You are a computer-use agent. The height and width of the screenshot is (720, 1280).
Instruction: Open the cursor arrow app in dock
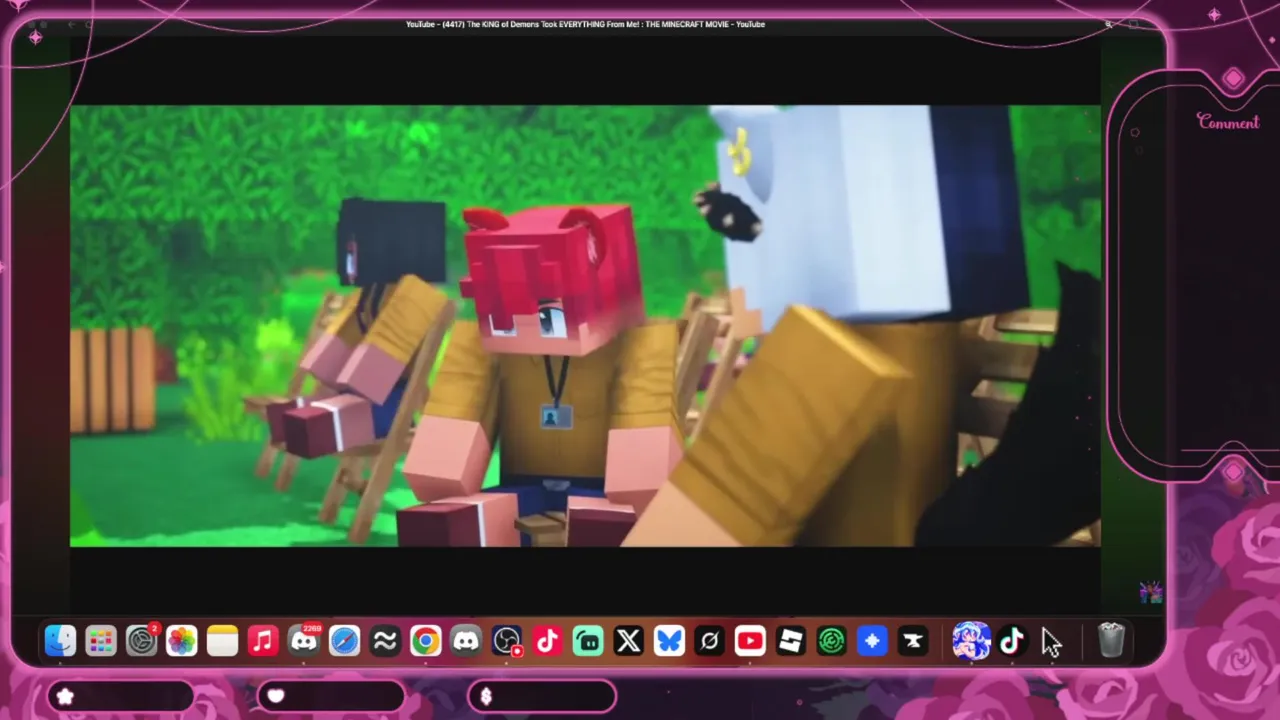point(1052,641)
